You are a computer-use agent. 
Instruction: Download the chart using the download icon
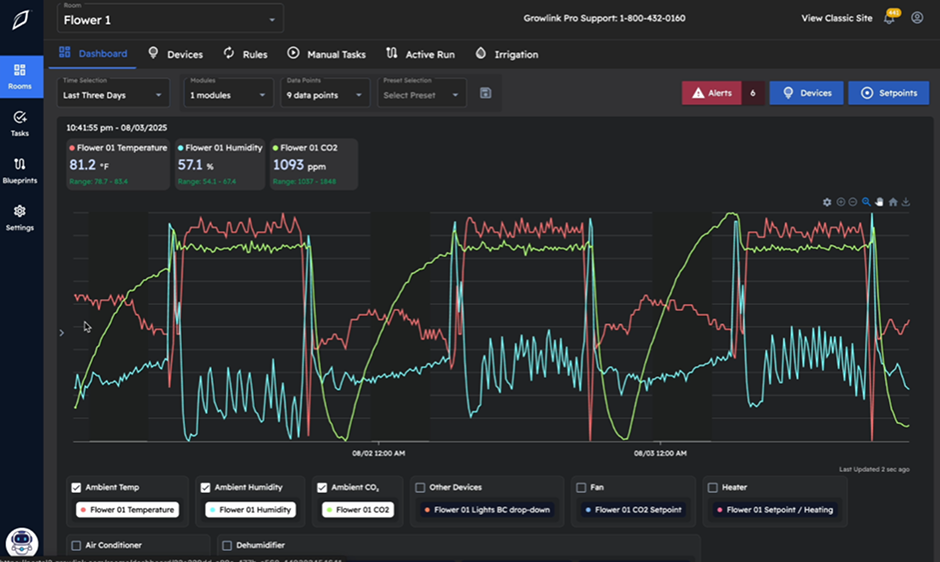906,202
